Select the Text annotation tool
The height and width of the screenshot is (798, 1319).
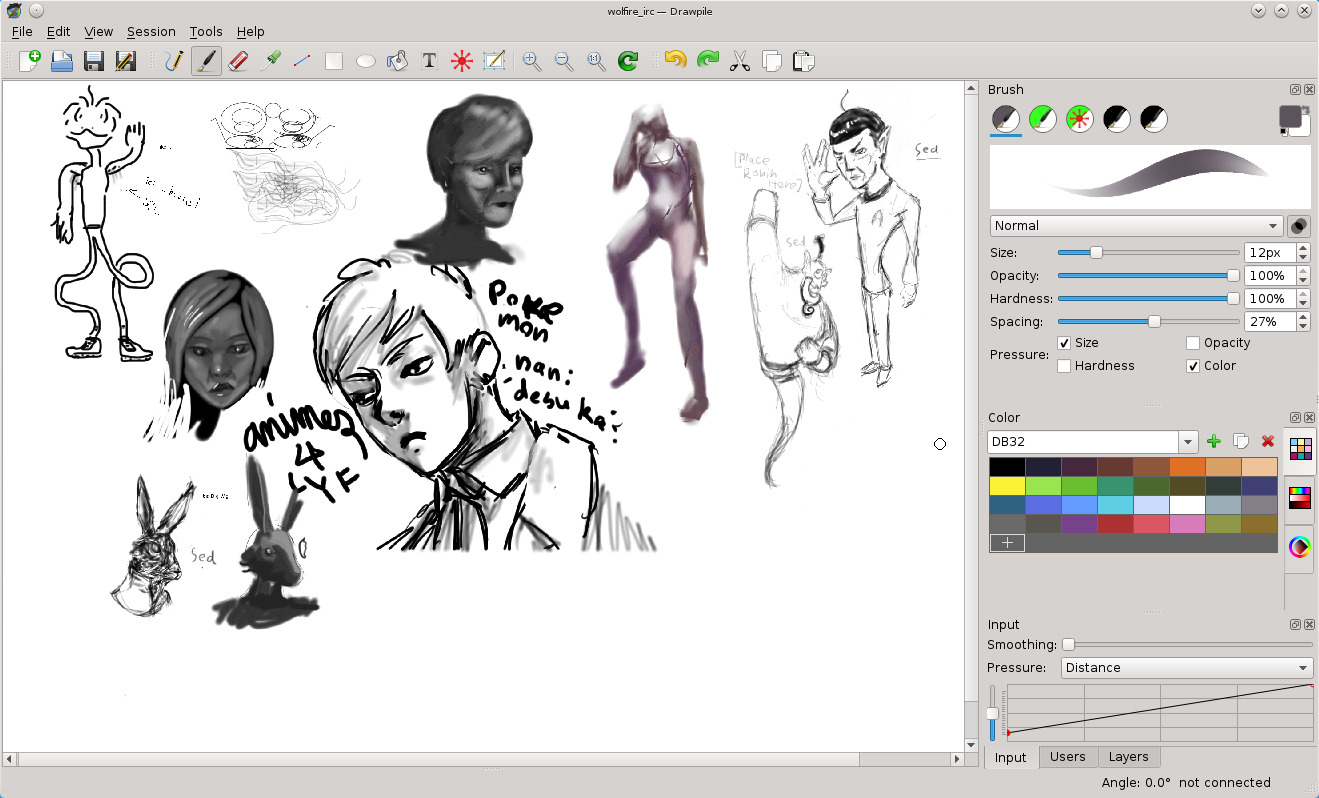(428, 61)
